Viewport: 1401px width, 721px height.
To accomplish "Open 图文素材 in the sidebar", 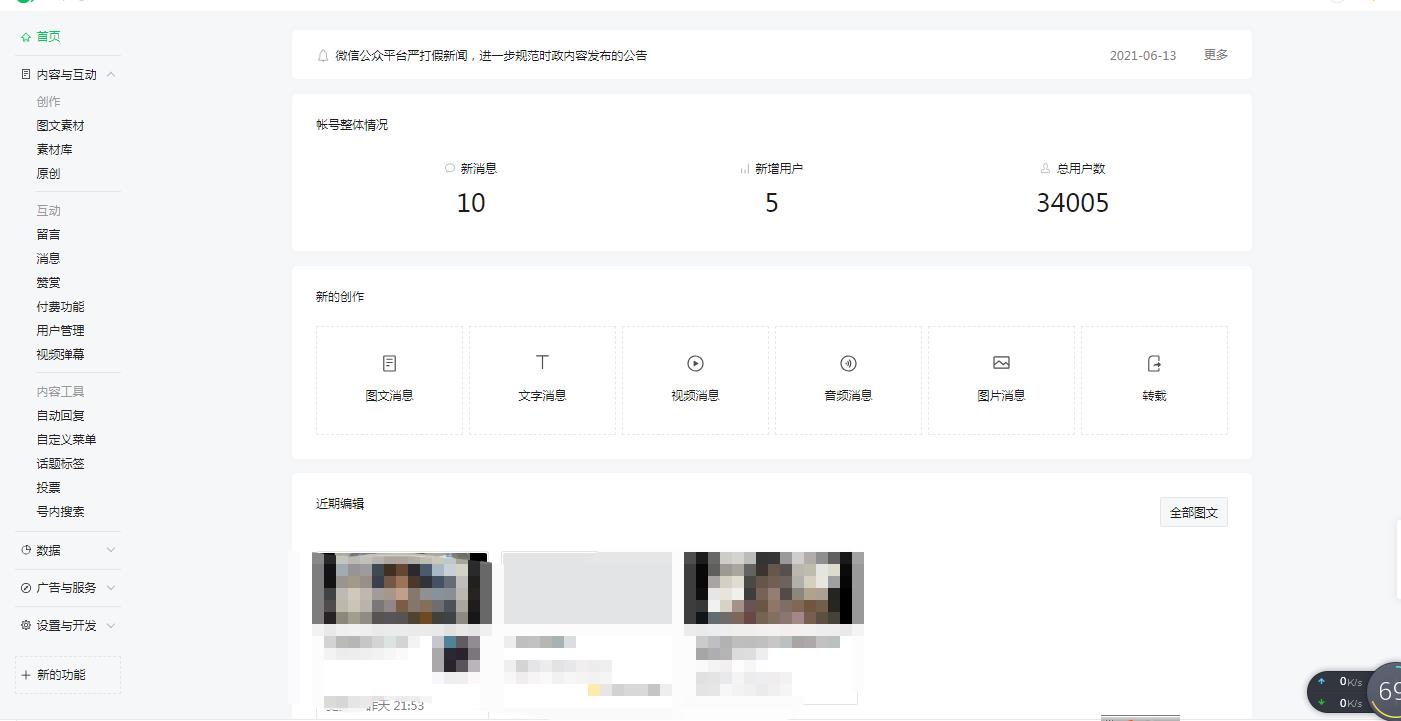I will (61, 126).
